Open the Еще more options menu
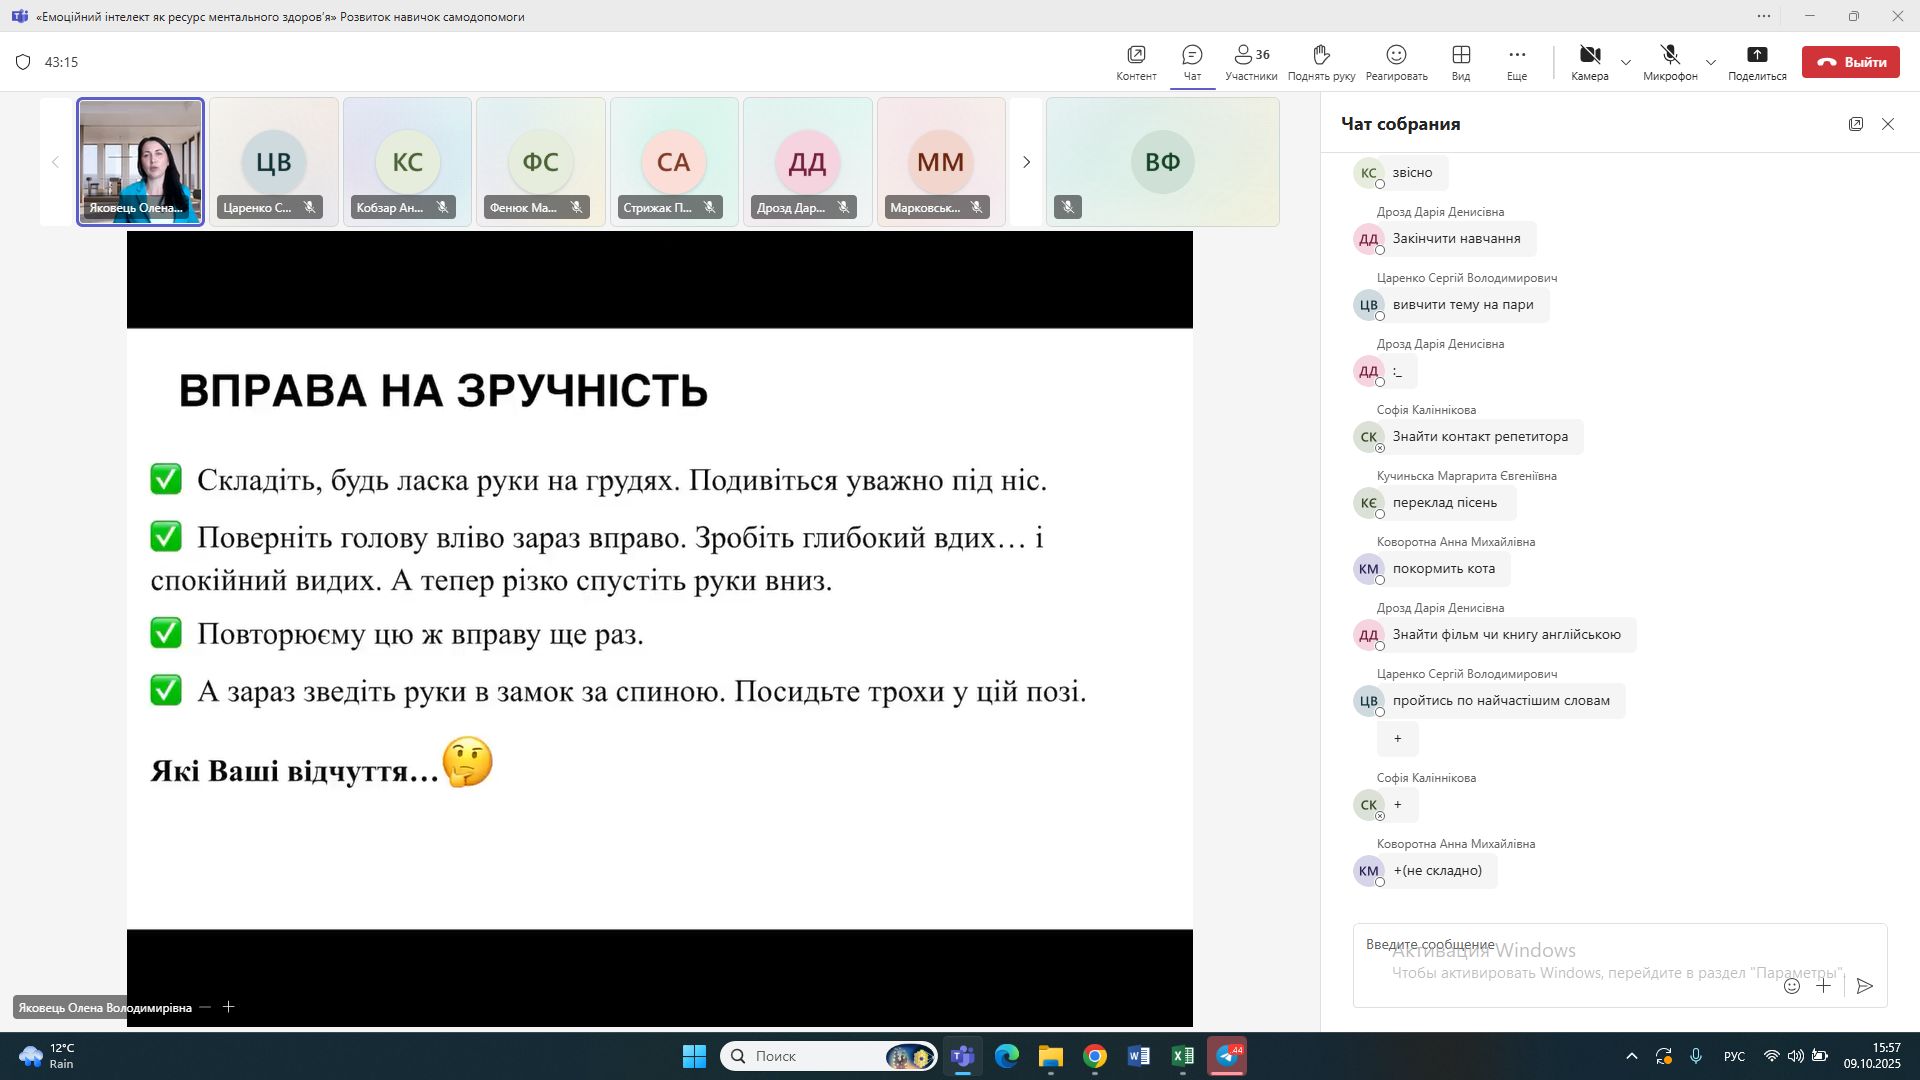This screenshot has height=1080, width=1920. (x=1517, y=62)
